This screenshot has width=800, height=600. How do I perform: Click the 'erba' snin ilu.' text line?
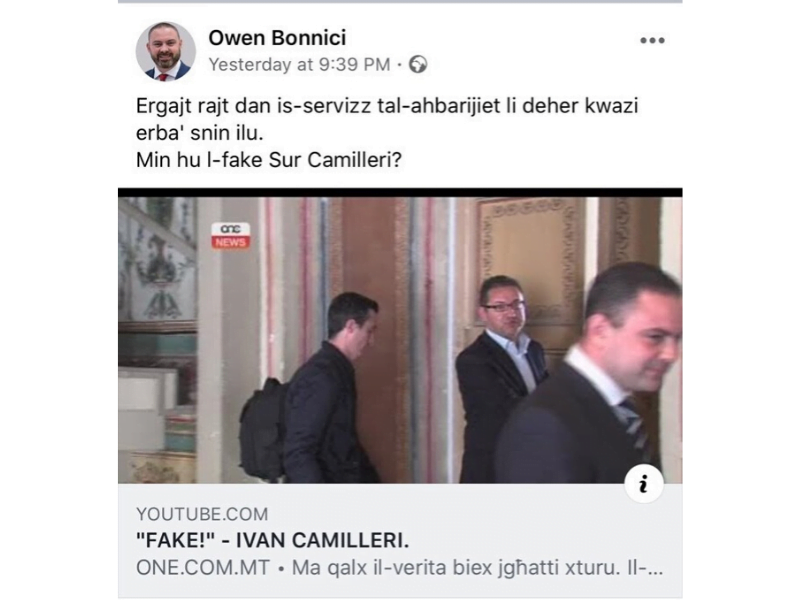pyautogui.click(x=199, y=133)
